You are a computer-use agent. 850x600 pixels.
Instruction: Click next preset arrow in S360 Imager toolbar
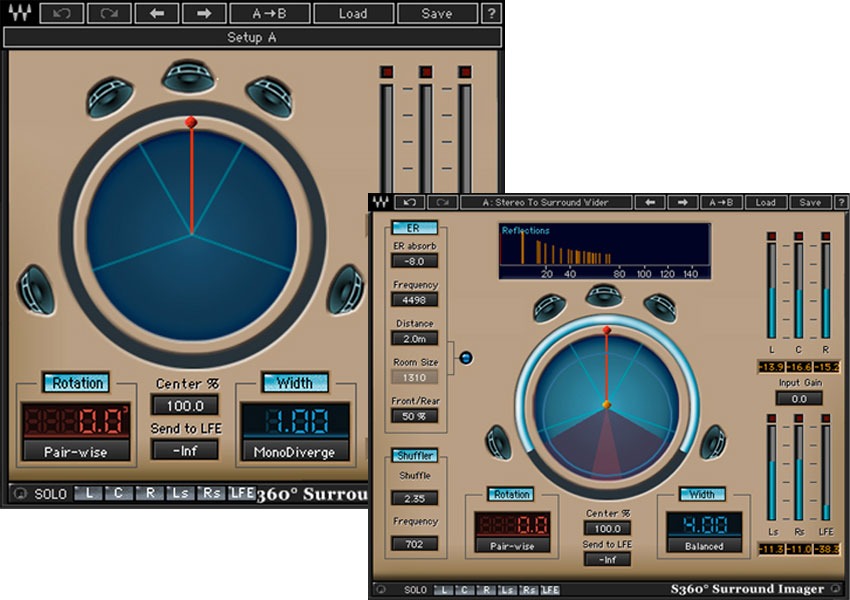[682, 202]
